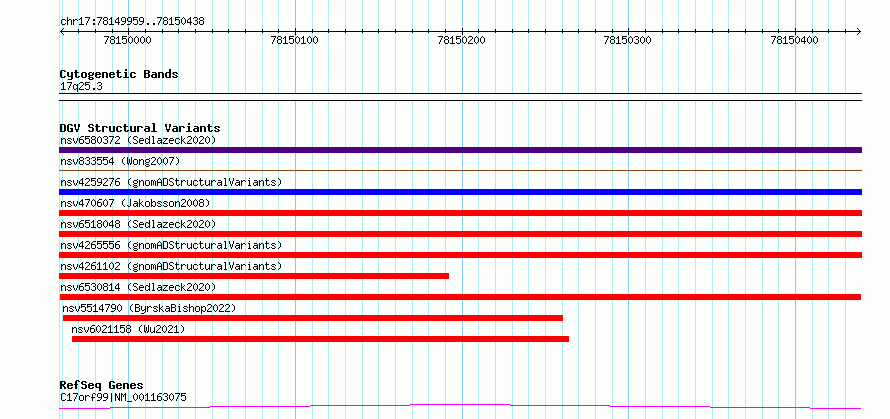Click the 17q25.3 cytogenetic band bar
The height and width of the screenshot is (419, 890).
[460, 97]
